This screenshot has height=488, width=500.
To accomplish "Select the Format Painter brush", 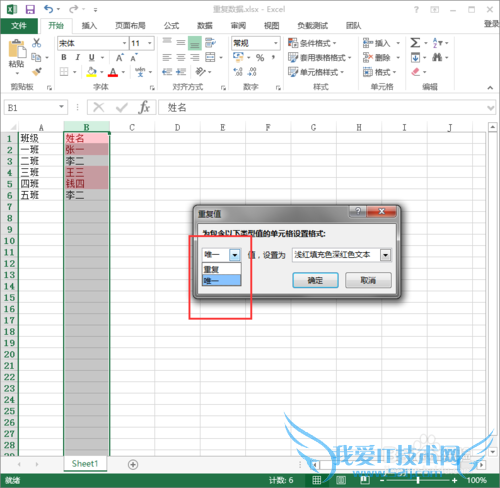I will (x=37, y=72).
